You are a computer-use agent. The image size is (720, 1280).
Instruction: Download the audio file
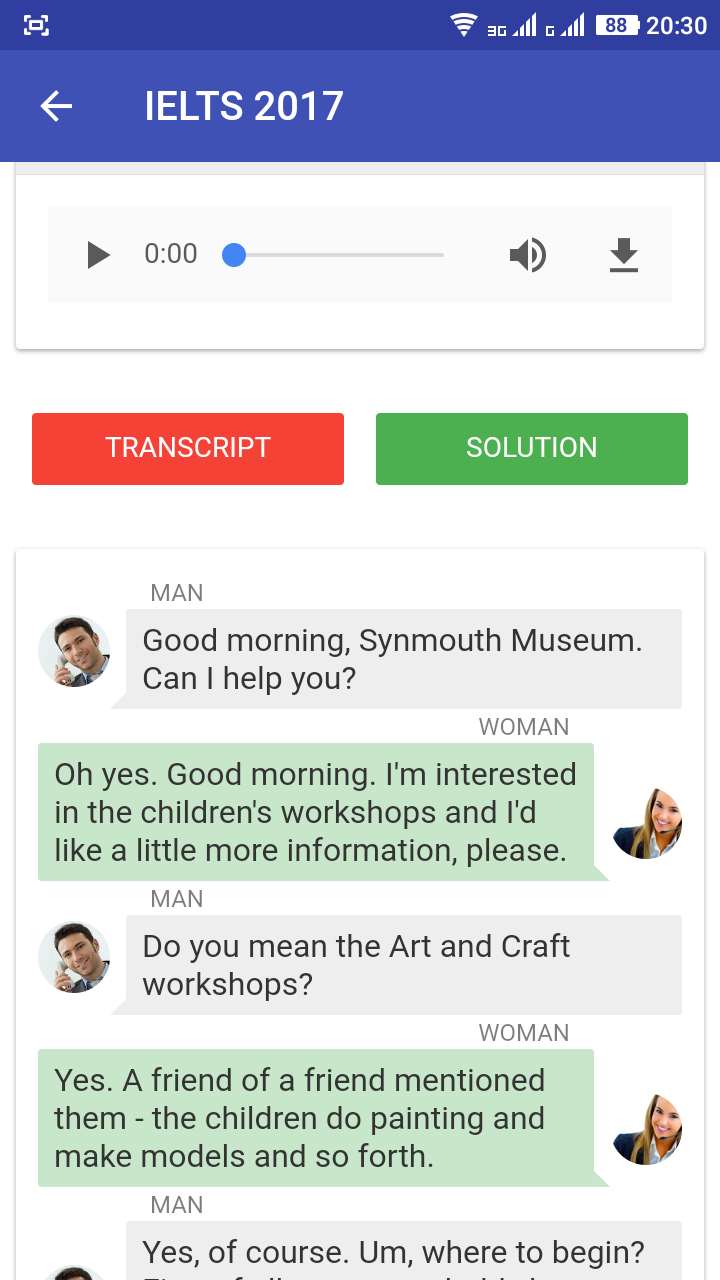(x=624, y=255)
